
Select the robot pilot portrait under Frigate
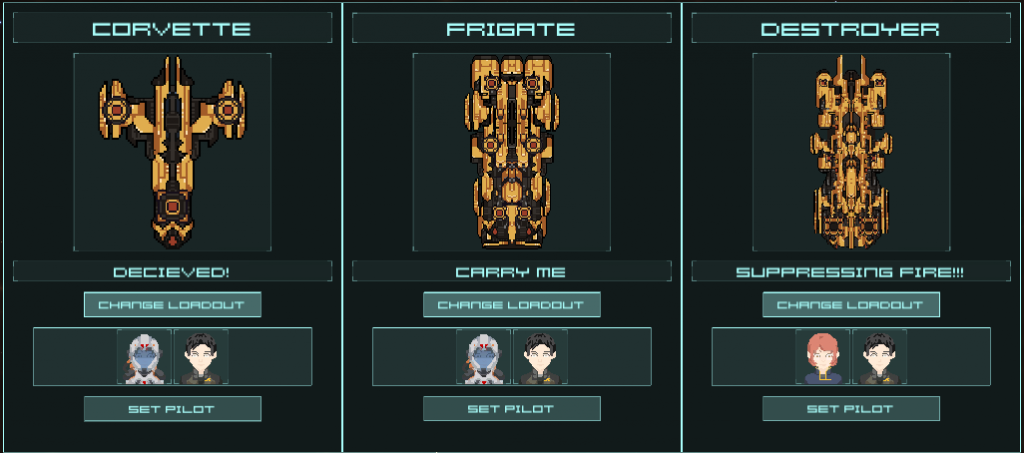pyautogui.click(x=483, y=356)
